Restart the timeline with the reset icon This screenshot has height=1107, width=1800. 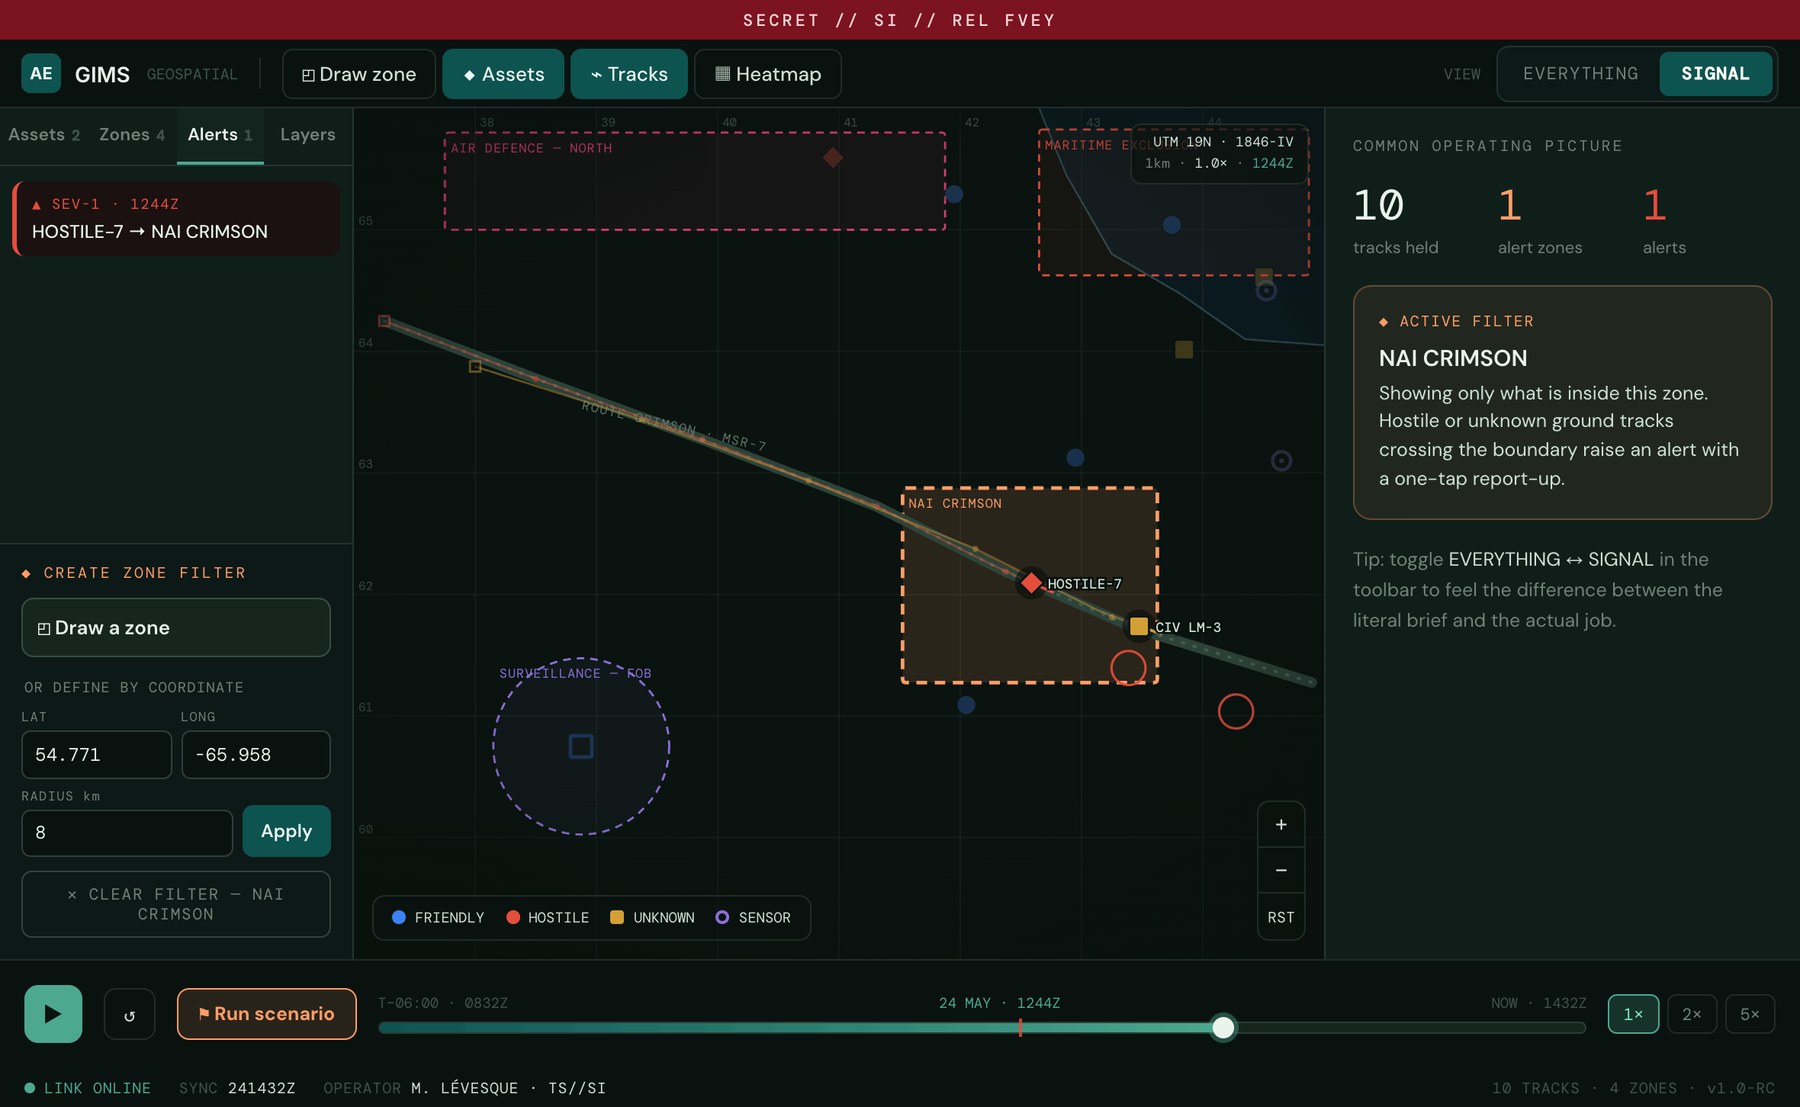click(129, 1015)
